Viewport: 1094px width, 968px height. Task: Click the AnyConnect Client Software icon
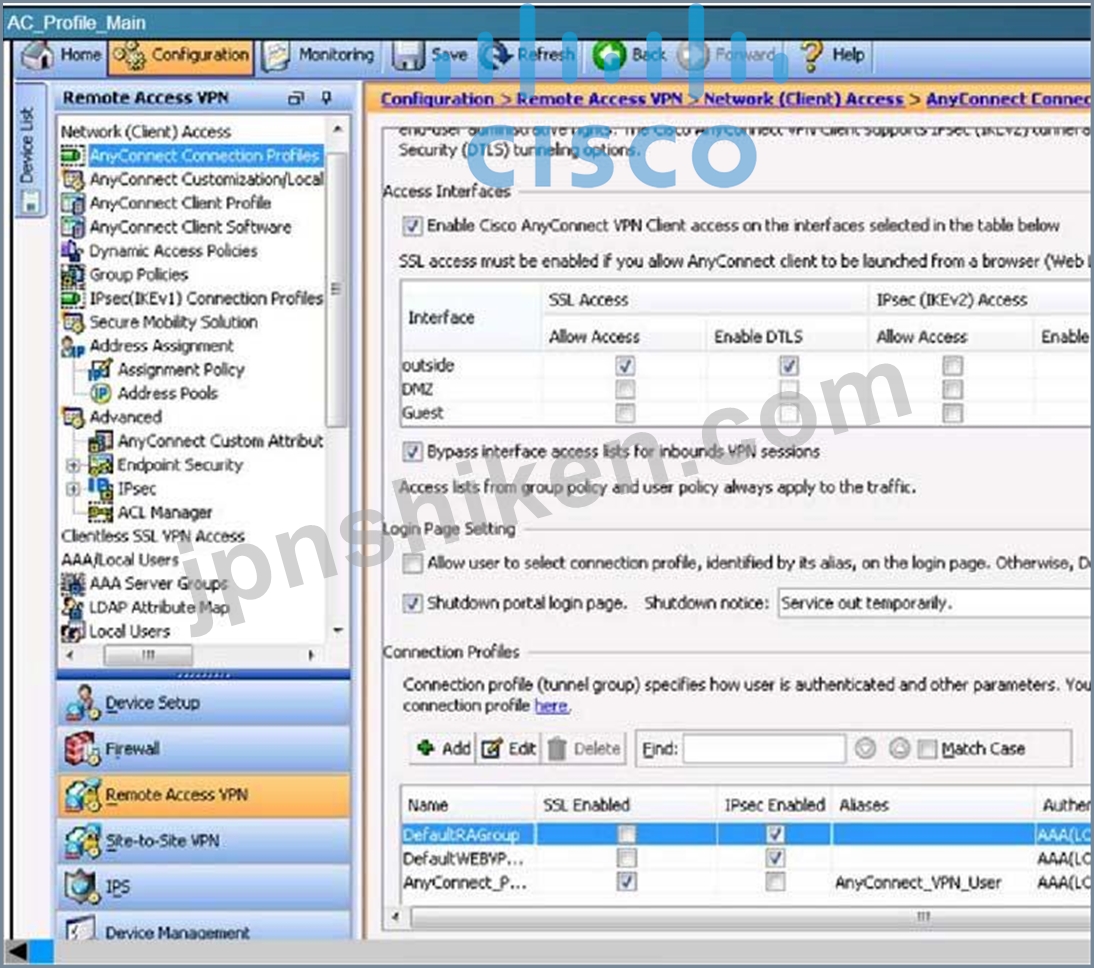[x=73, y=227]
